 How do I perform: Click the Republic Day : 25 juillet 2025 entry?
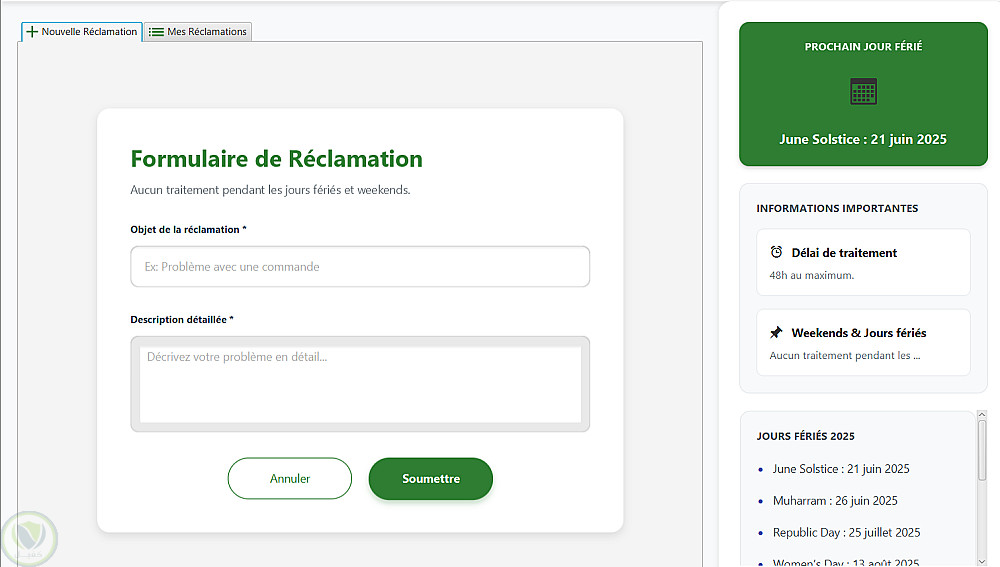pos(846,533)
